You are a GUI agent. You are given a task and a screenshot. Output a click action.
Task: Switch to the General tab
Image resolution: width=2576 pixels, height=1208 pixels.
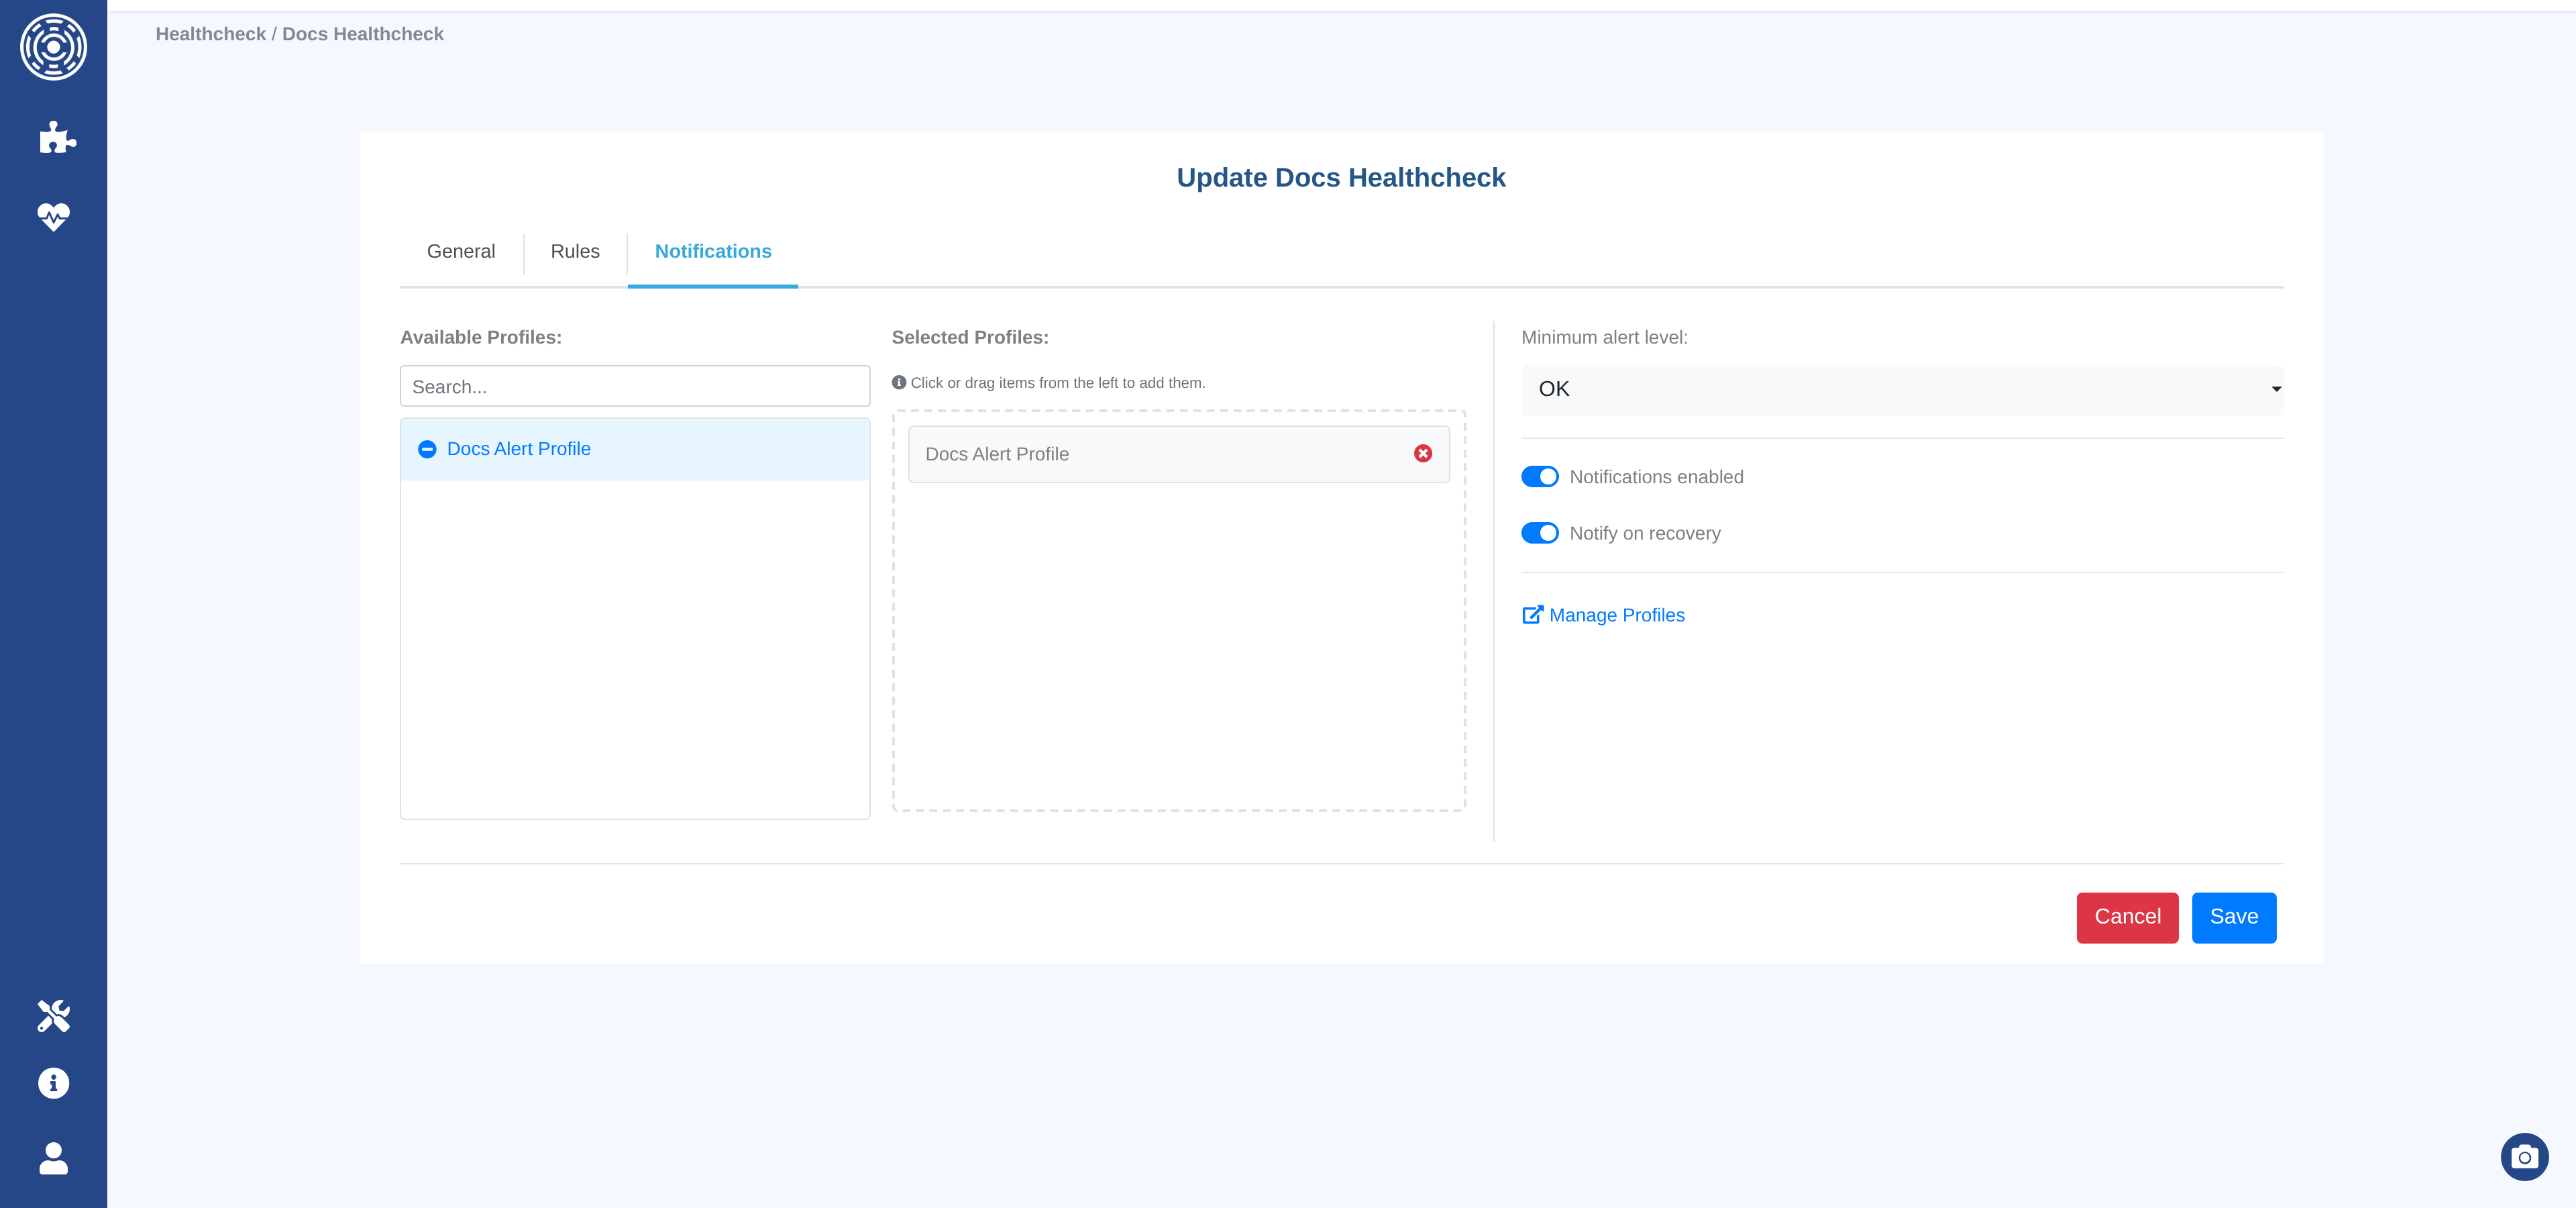click(x=460, y=251)
